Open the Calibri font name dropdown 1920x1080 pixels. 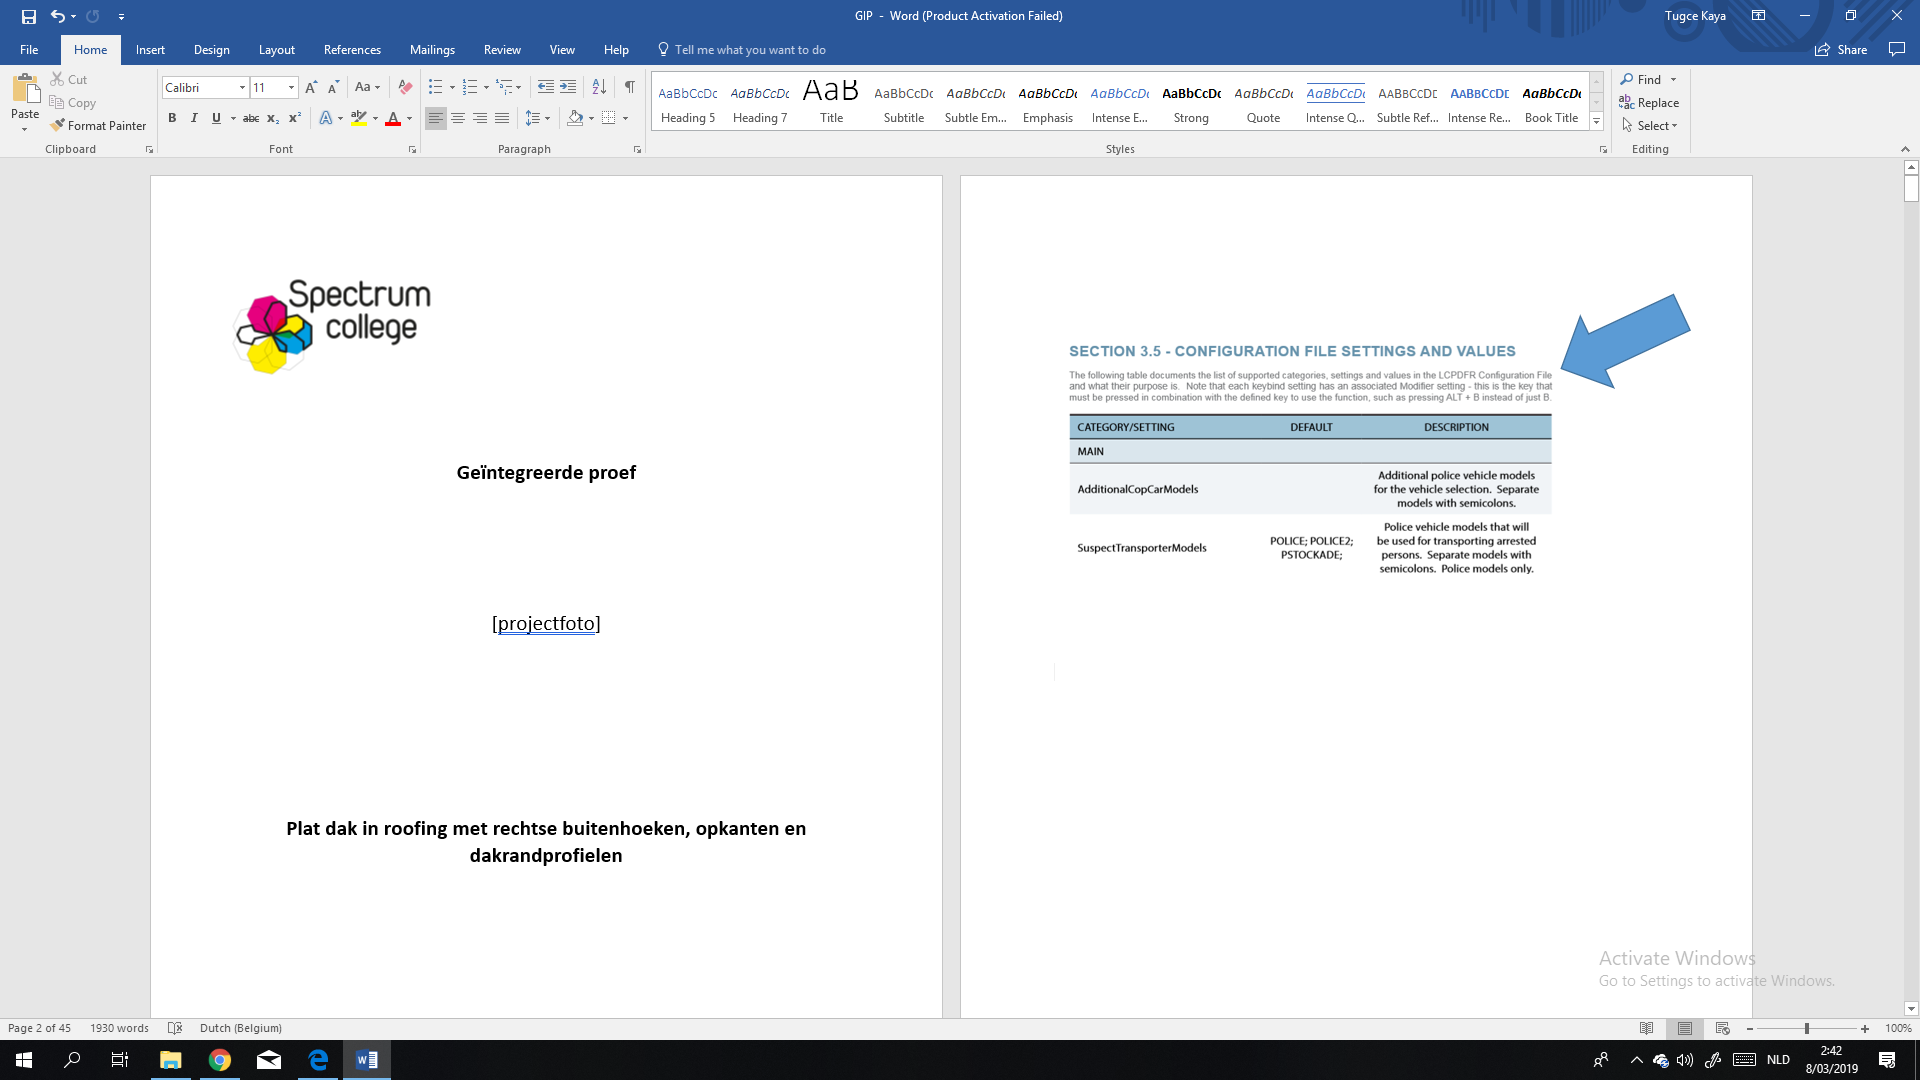point(242,88)
